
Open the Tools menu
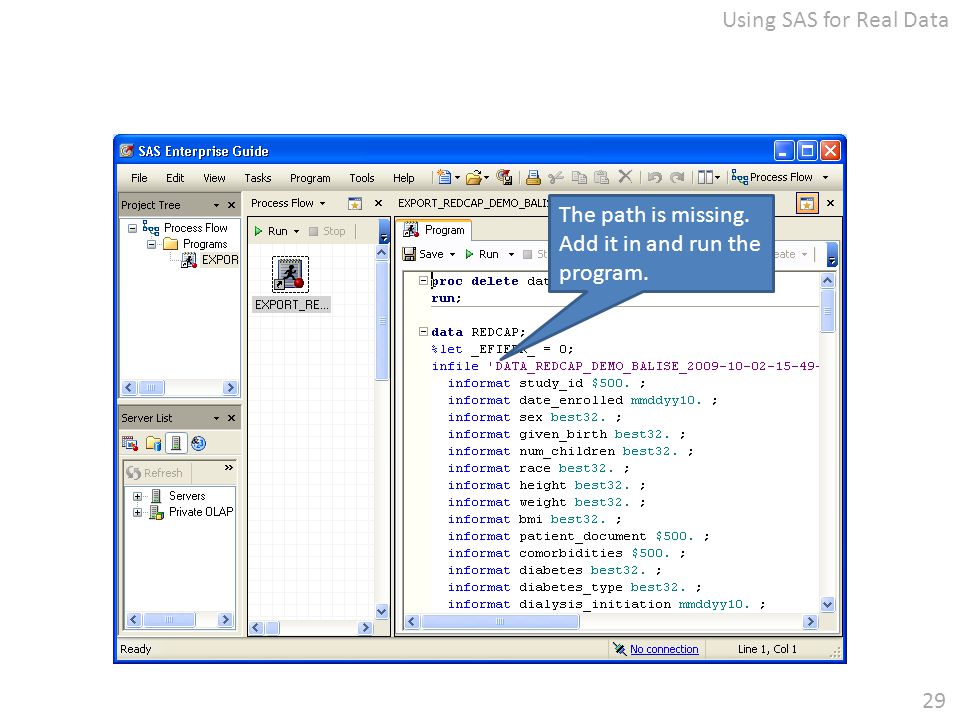(x=362, y=178)
